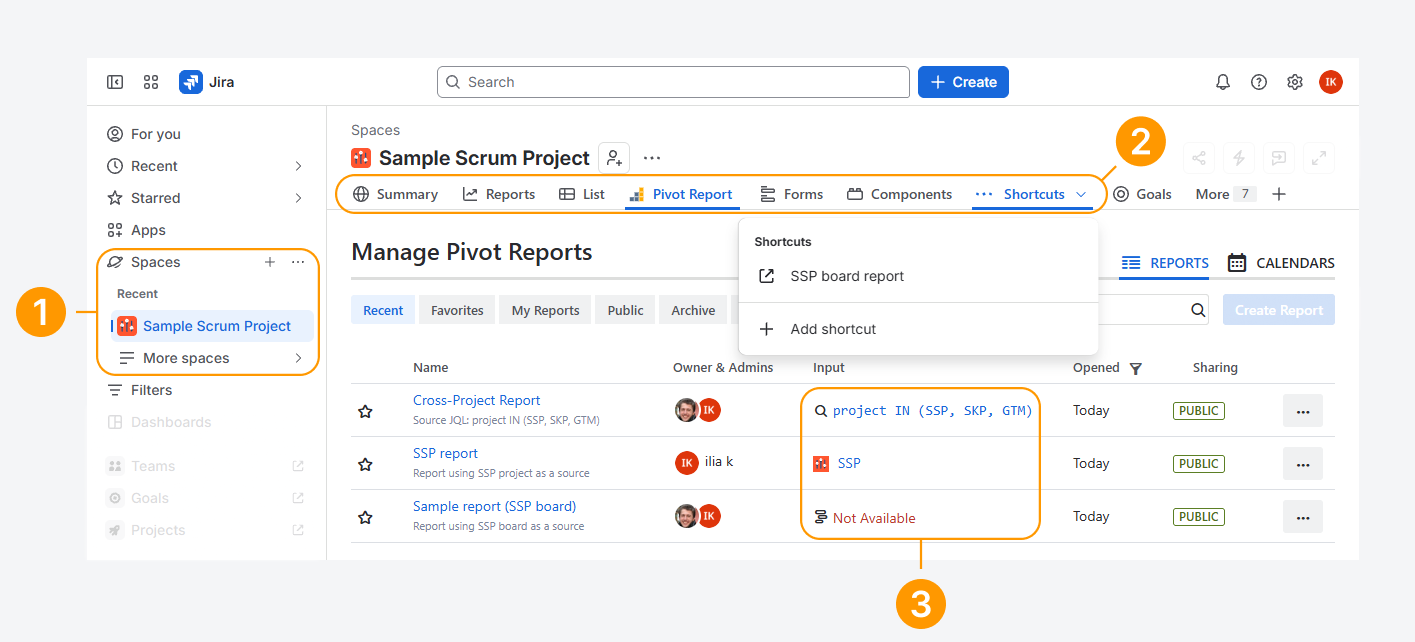This screenshot has width=1415, height=642.
Task: Open actions menu for Cross-Project Report
Action: coord(1303,411)
